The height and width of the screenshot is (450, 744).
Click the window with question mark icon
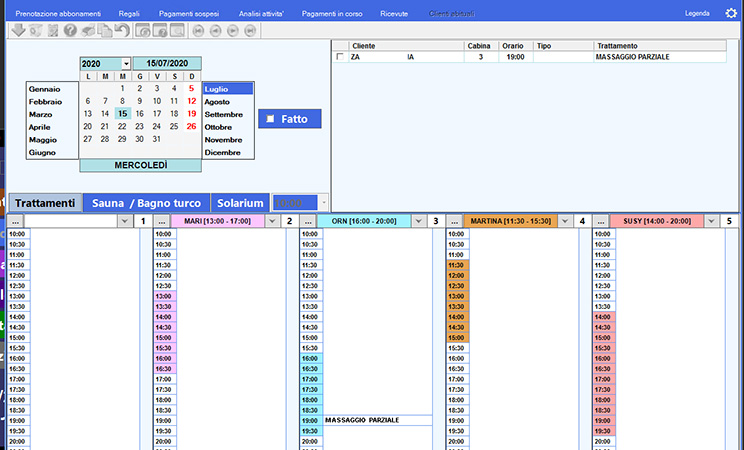(x=160, y=30)
